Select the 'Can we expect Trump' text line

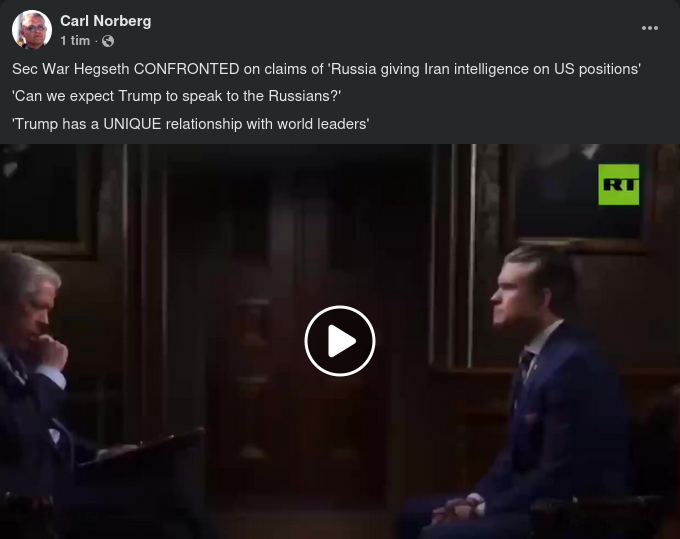click(177, 96)
